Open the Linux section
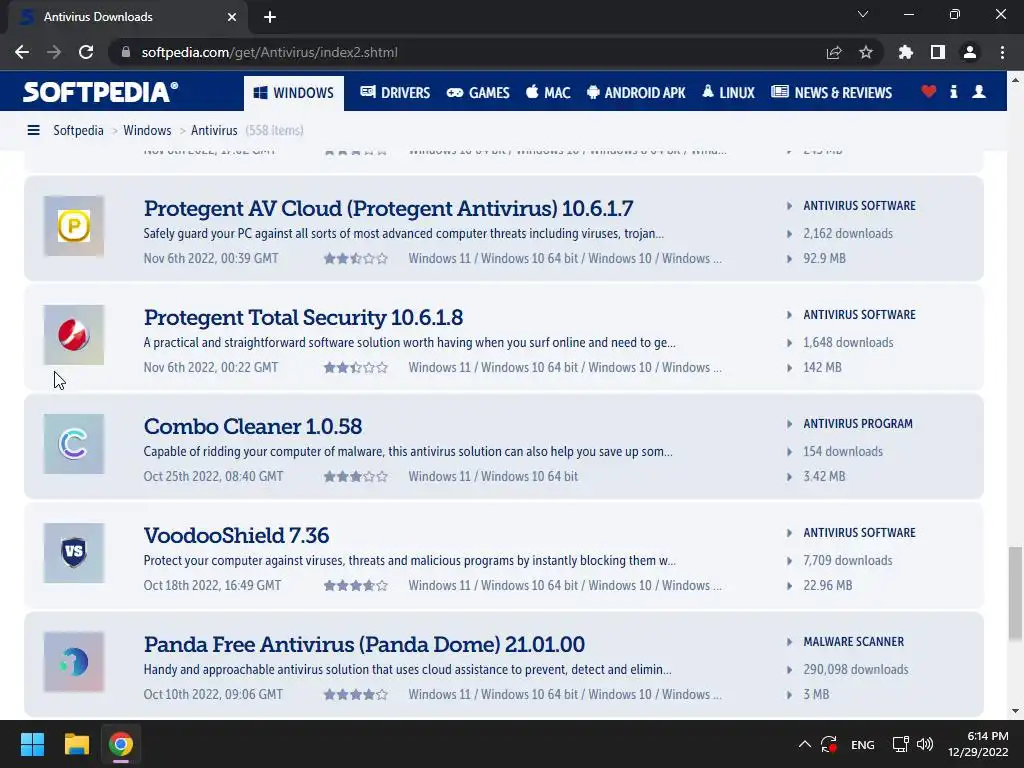This screenshot has width=1024, height=768. 728,93
